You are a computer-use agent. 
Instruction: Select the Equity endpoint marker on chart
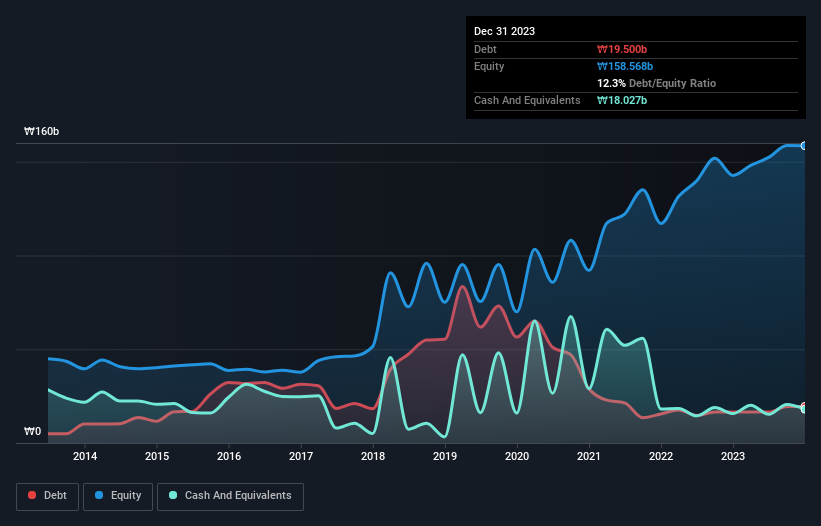tap(804, 146)
